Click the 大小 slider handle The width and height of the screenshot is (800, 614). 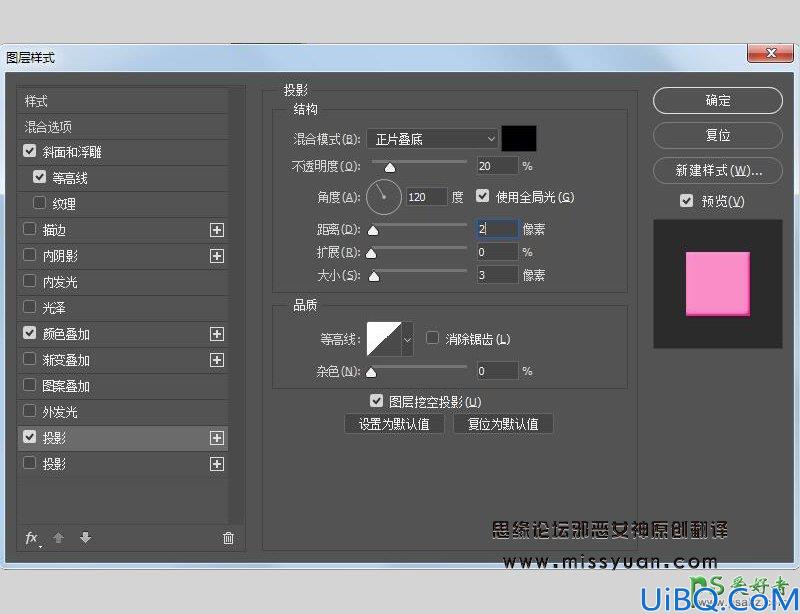click(374, 276)
